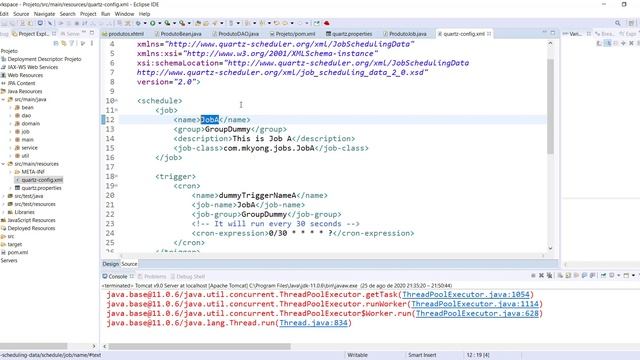640x360 pixels.
Task: Toggle Show Logical Structure in Variables view
Action: pyautogui.click(x=607, y=43)
